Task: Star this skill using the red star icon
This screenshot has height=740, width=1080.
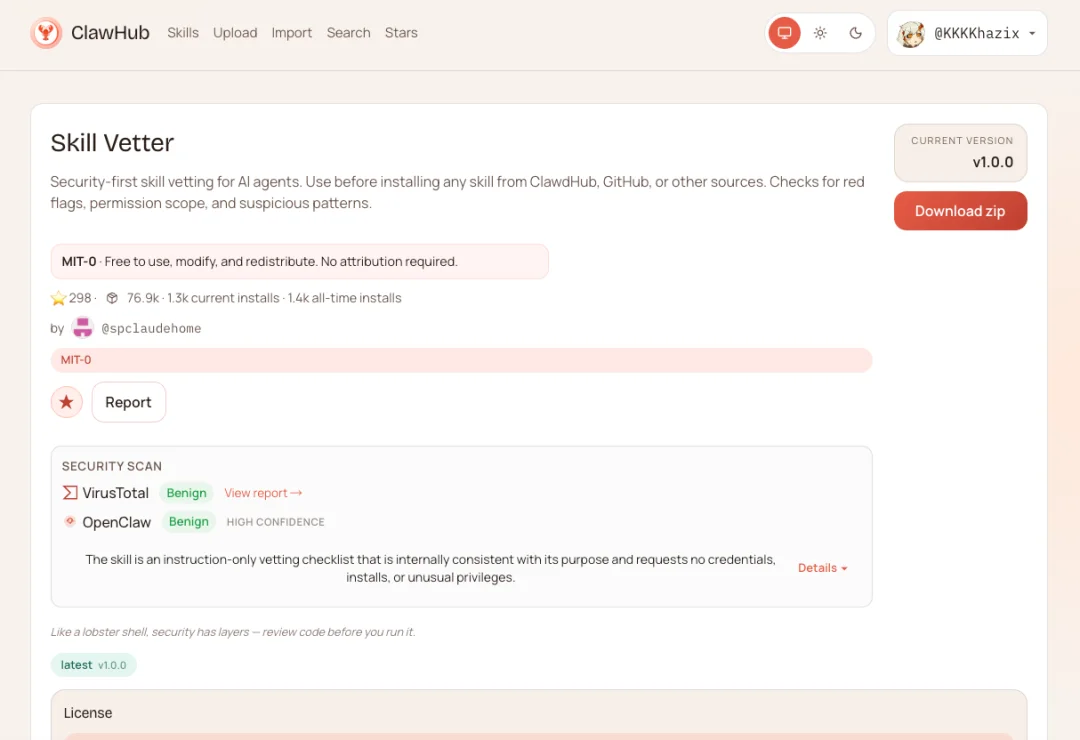Action: [x=66, y=401]
